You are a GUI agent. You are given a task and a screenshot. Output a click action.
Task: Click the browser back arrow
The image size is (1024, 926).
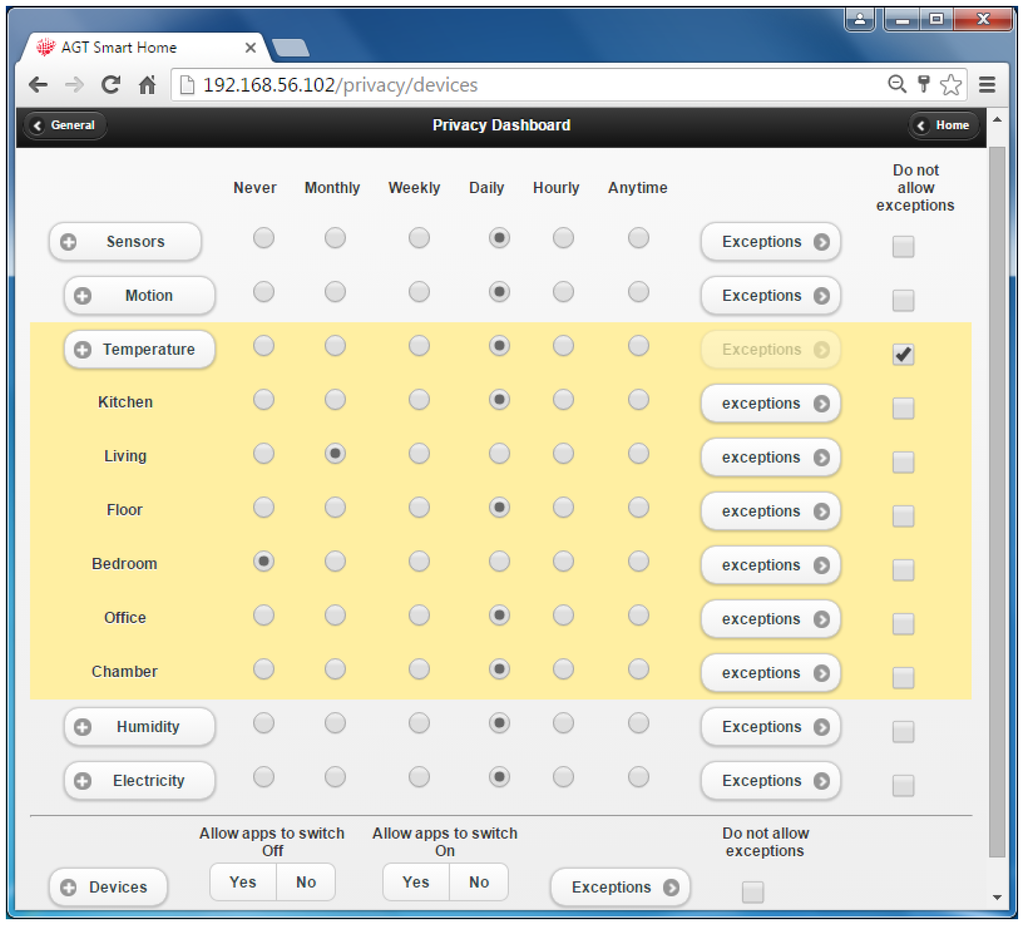[39, 85]
